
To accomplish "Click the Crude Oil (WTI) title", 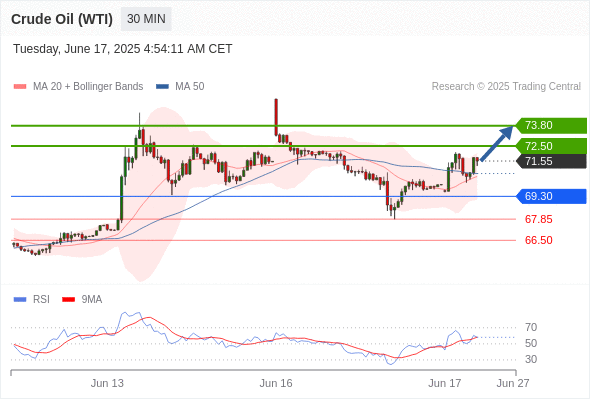I will tap(62, 19).
